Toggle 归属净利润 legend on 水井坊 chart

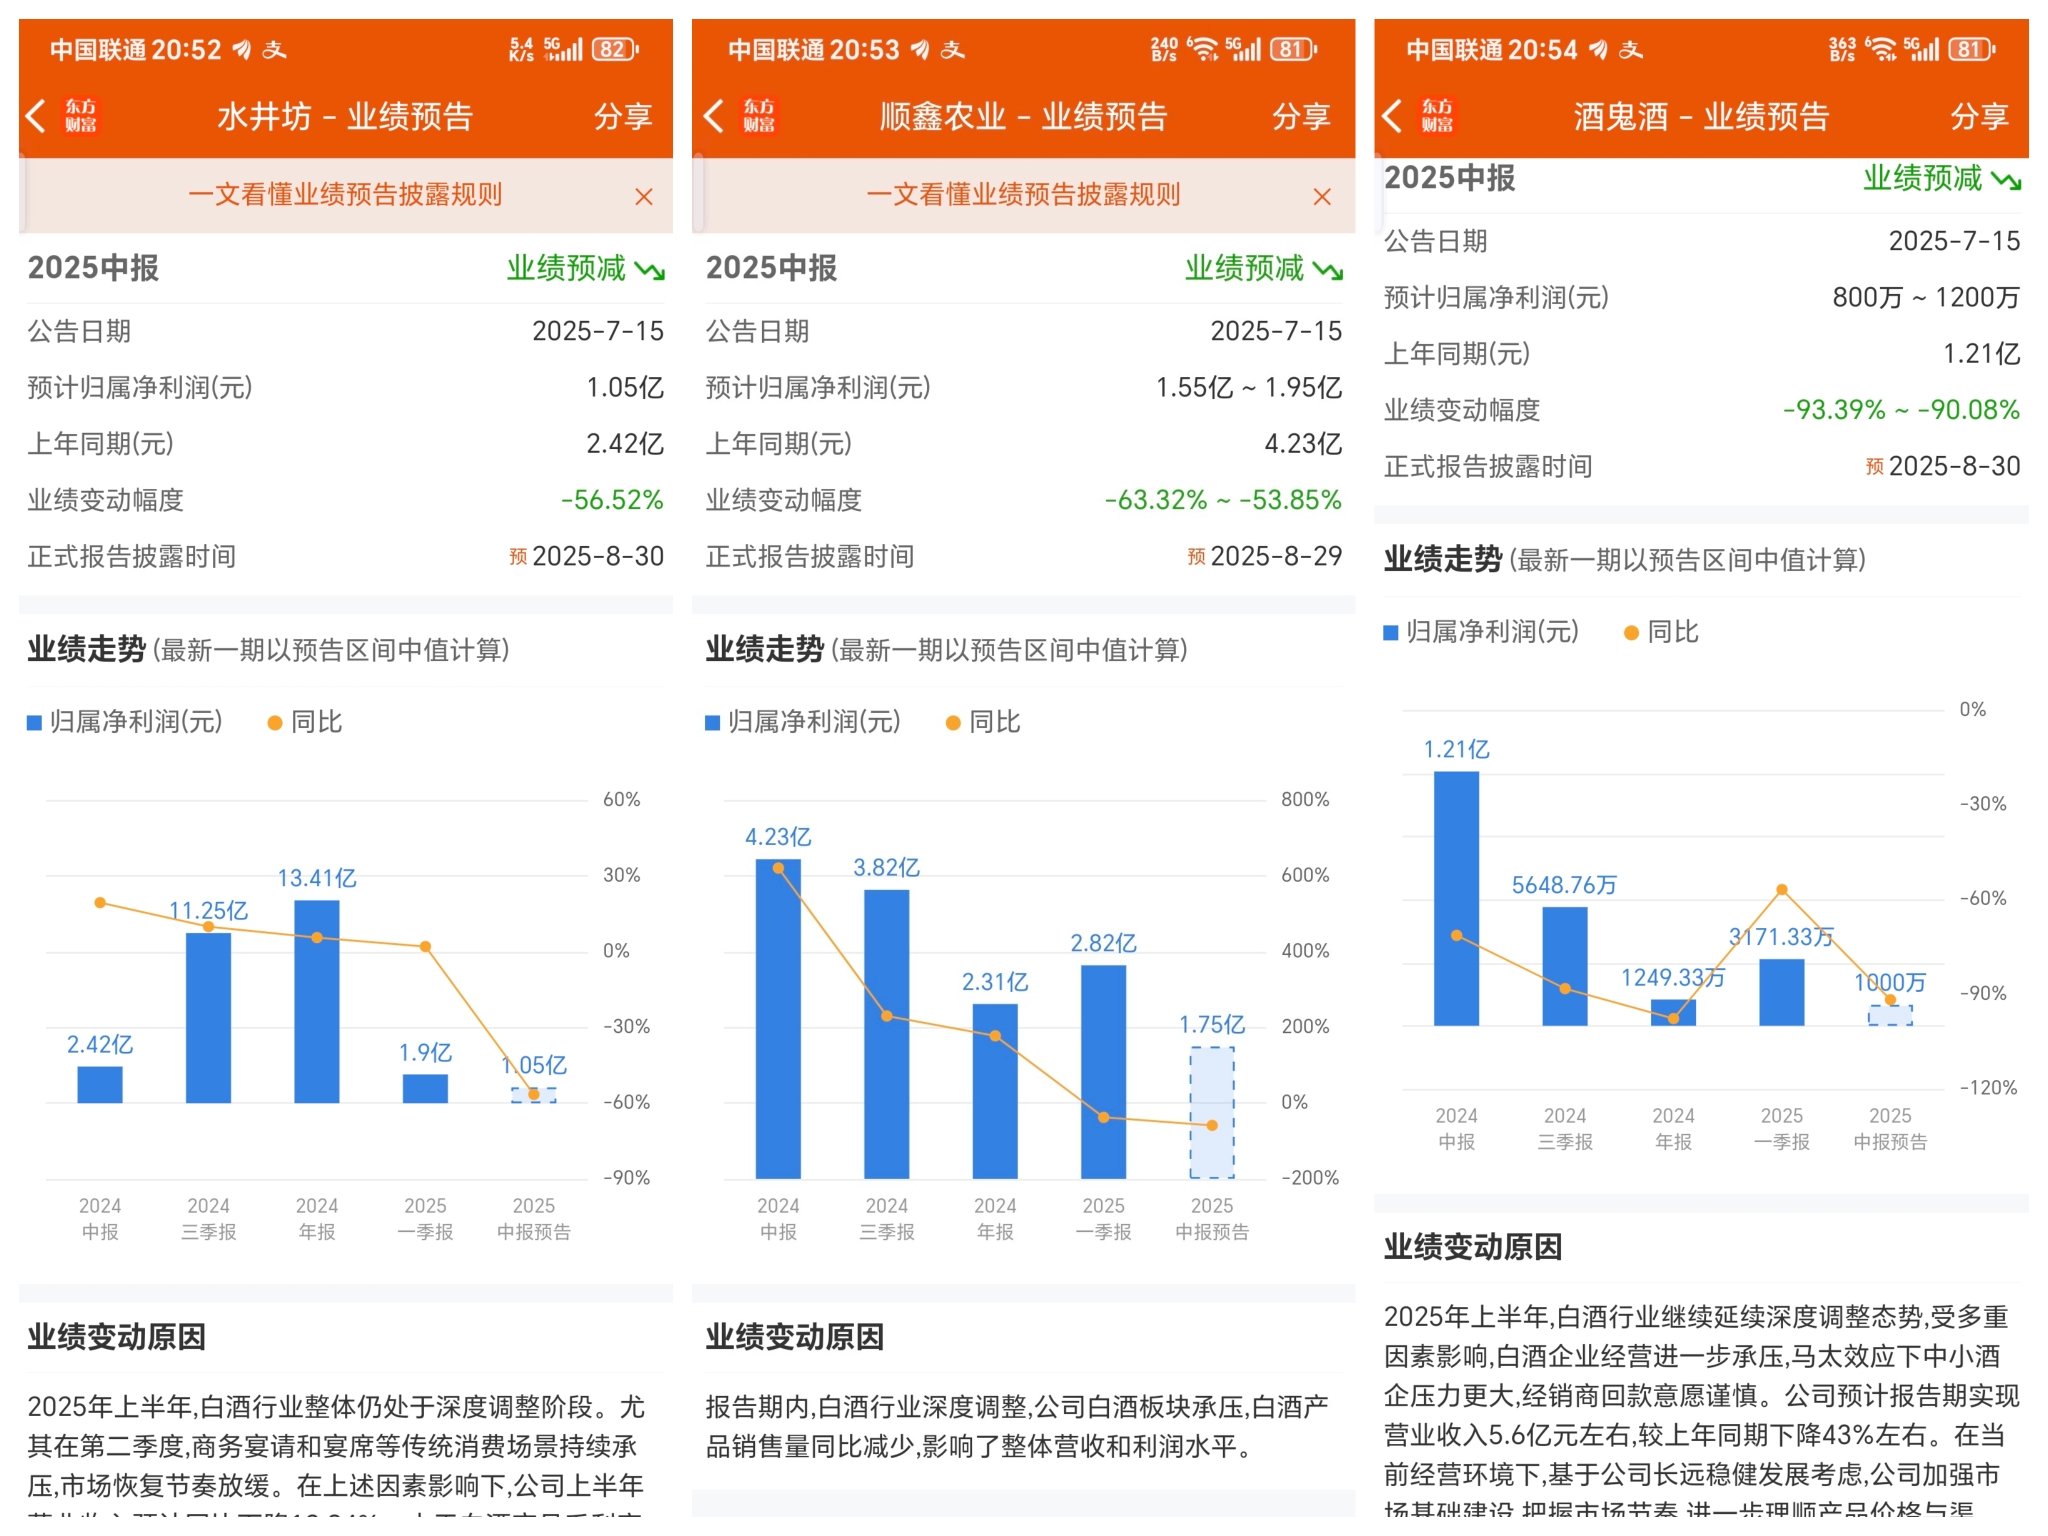pyautogui.click(x=125, y=722)
